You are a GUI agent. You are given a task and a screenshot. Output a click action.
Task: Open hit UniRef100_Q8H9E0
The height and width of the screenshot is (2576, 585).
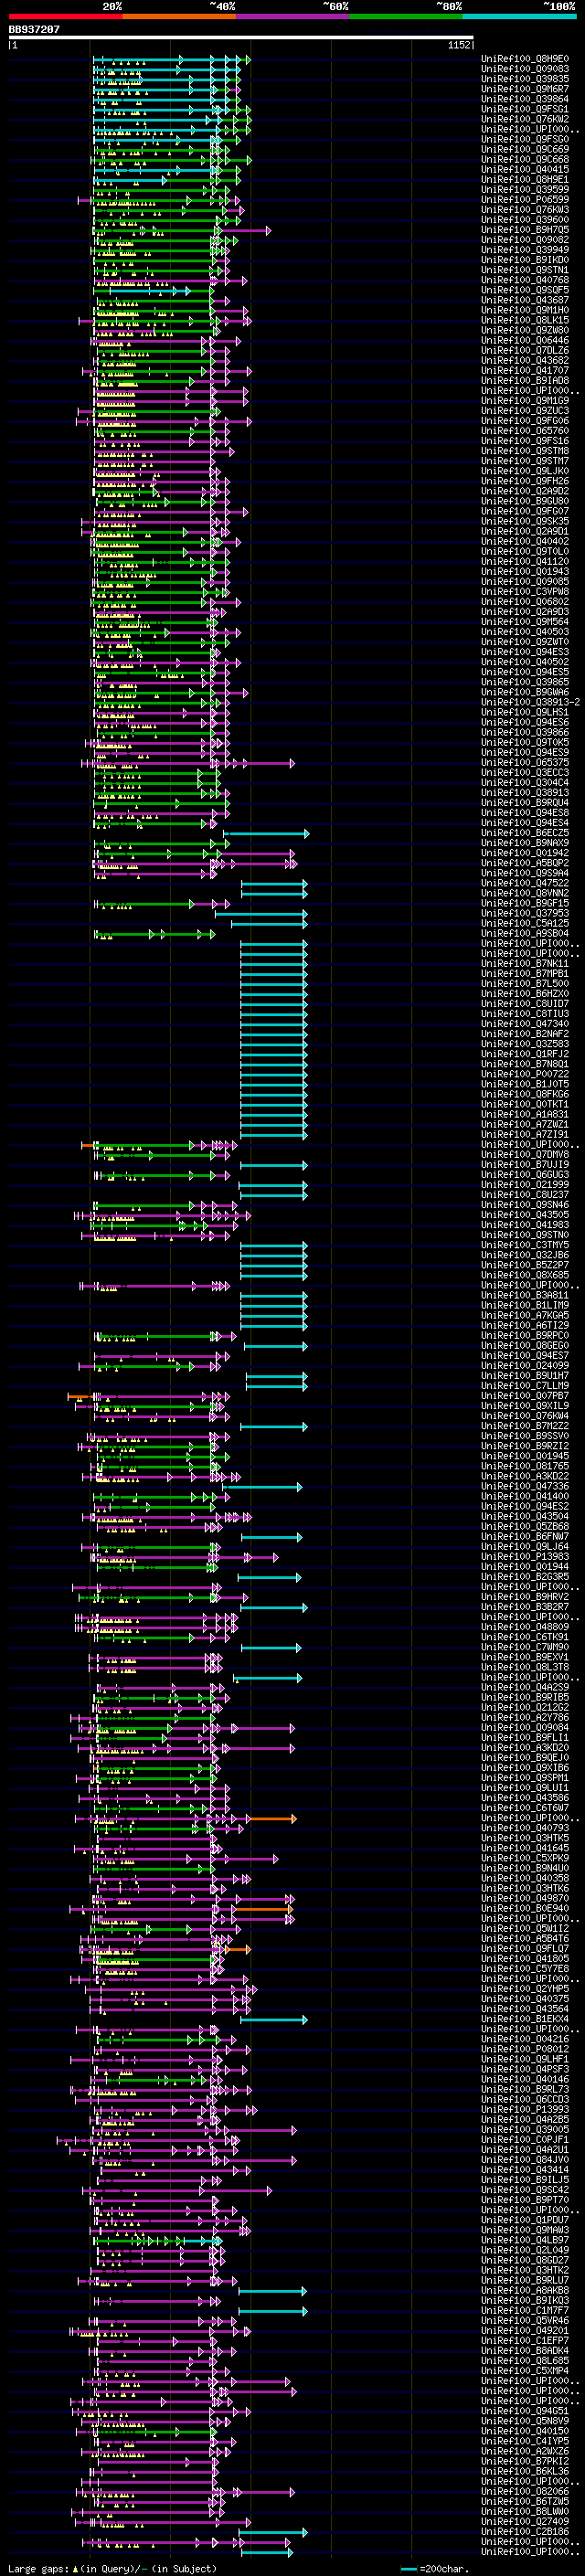tap(525, 59)
